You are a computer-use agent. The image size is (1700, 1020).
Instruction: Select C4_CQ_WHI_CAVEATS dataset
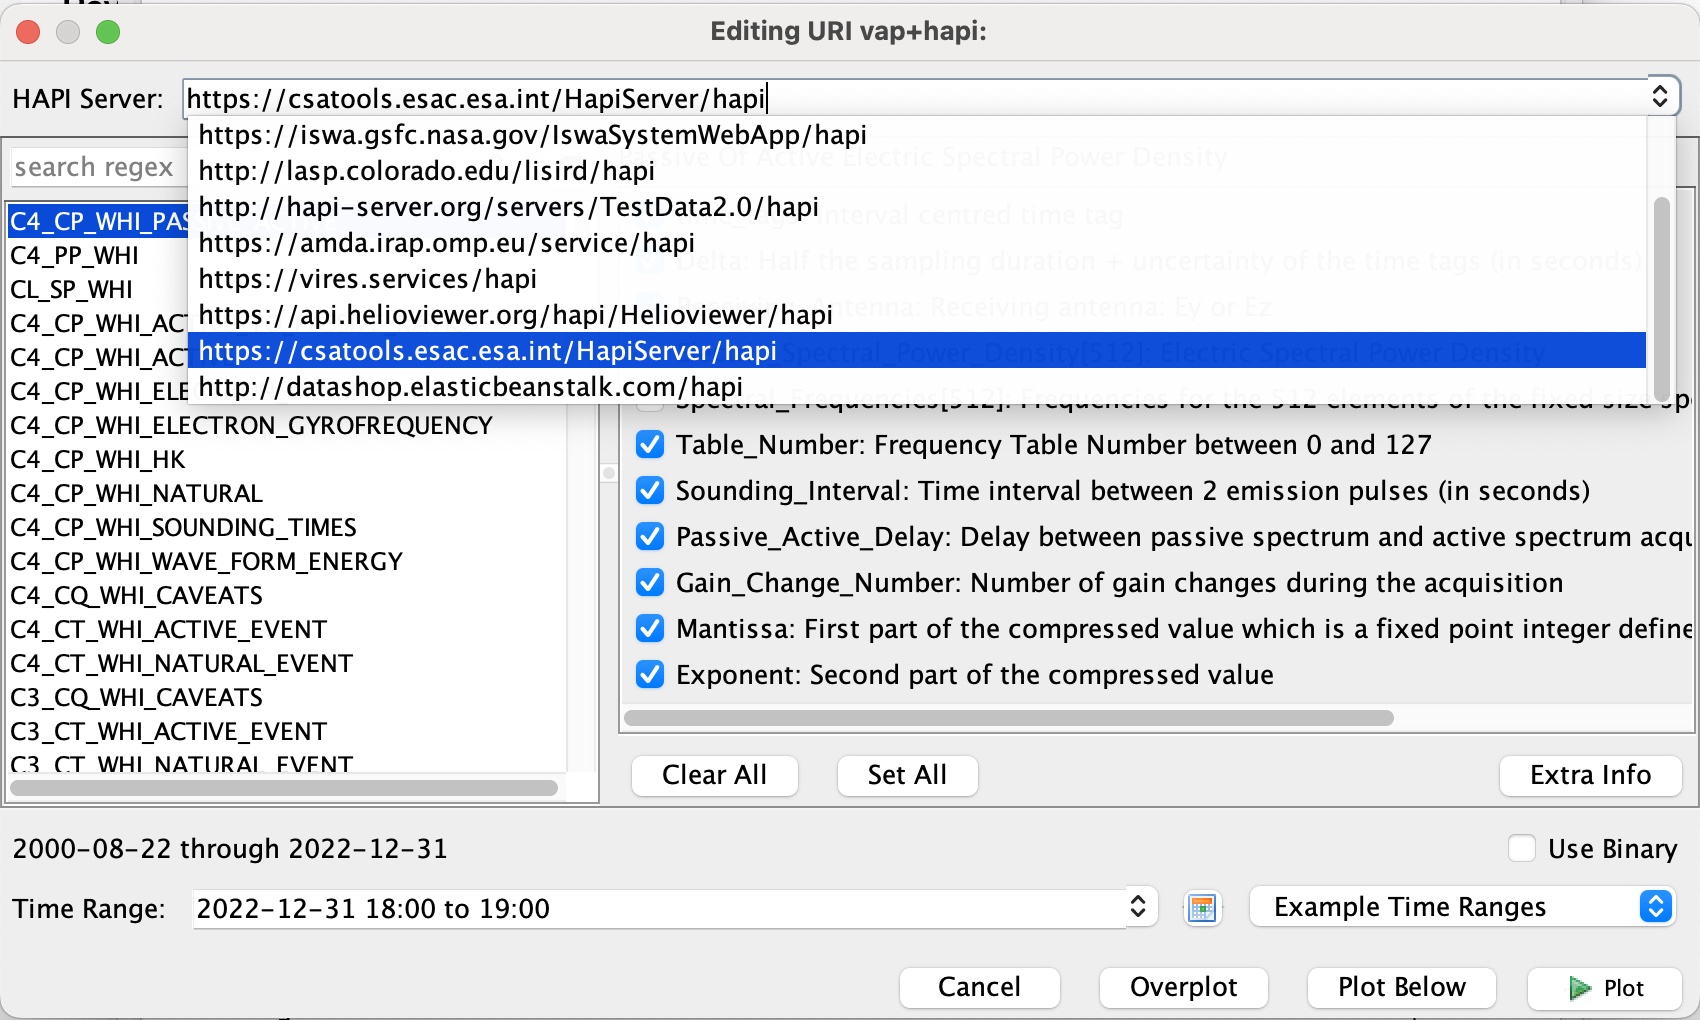[x=287, y=595]
